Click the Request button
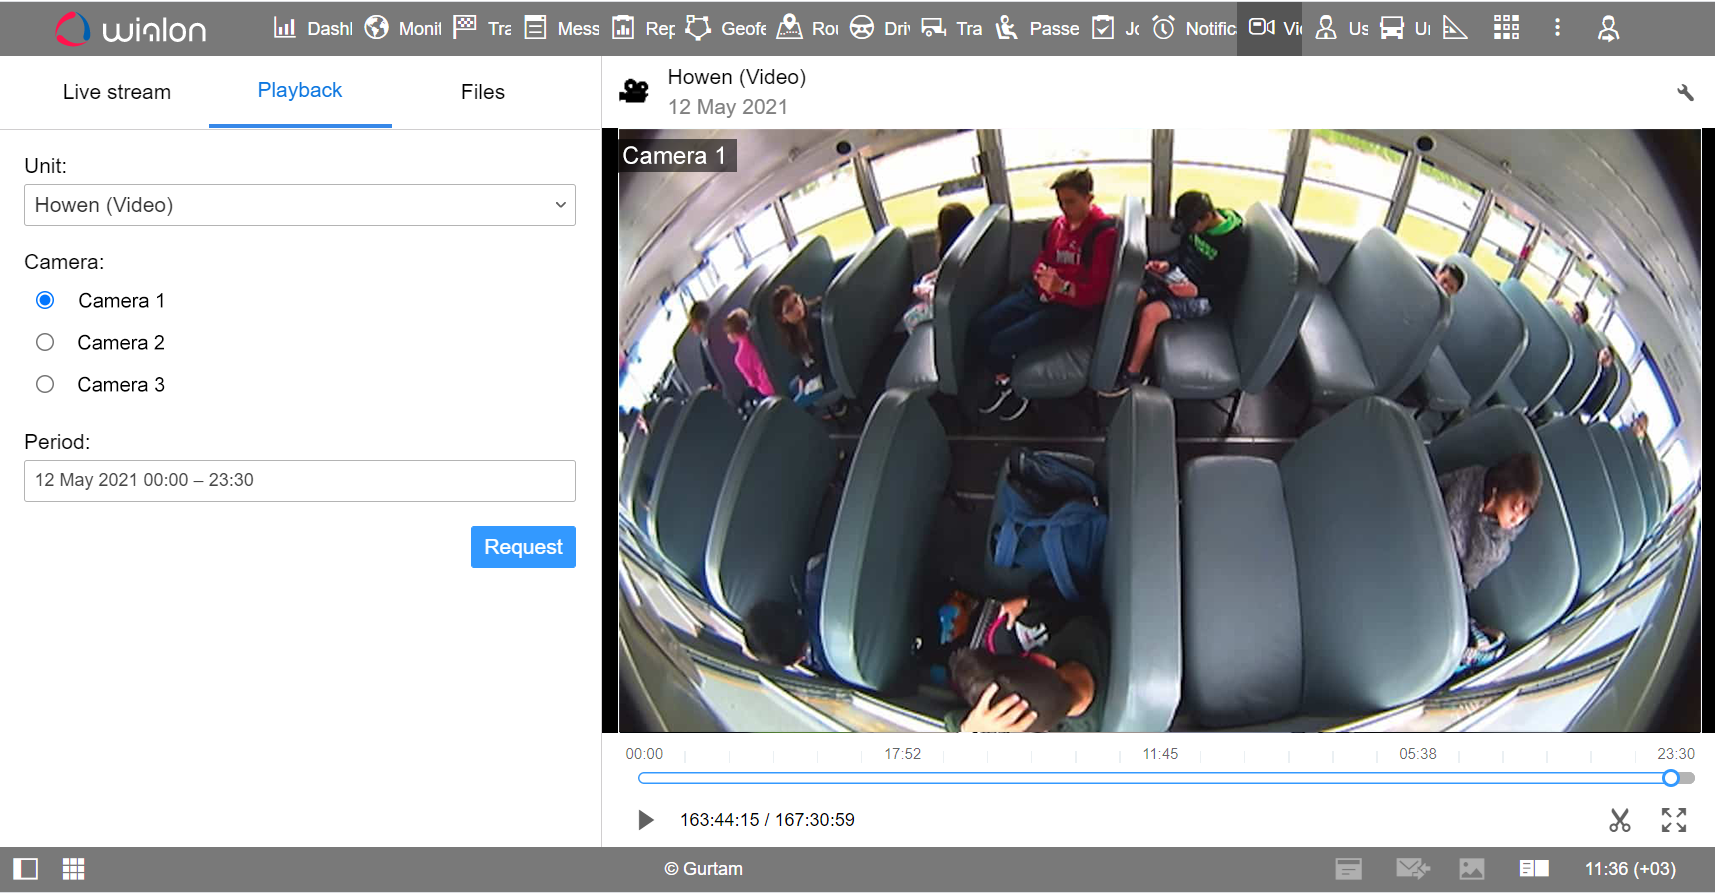This screenshot has width=1715, height=893. pyautogui.click(x=523, y=547)
